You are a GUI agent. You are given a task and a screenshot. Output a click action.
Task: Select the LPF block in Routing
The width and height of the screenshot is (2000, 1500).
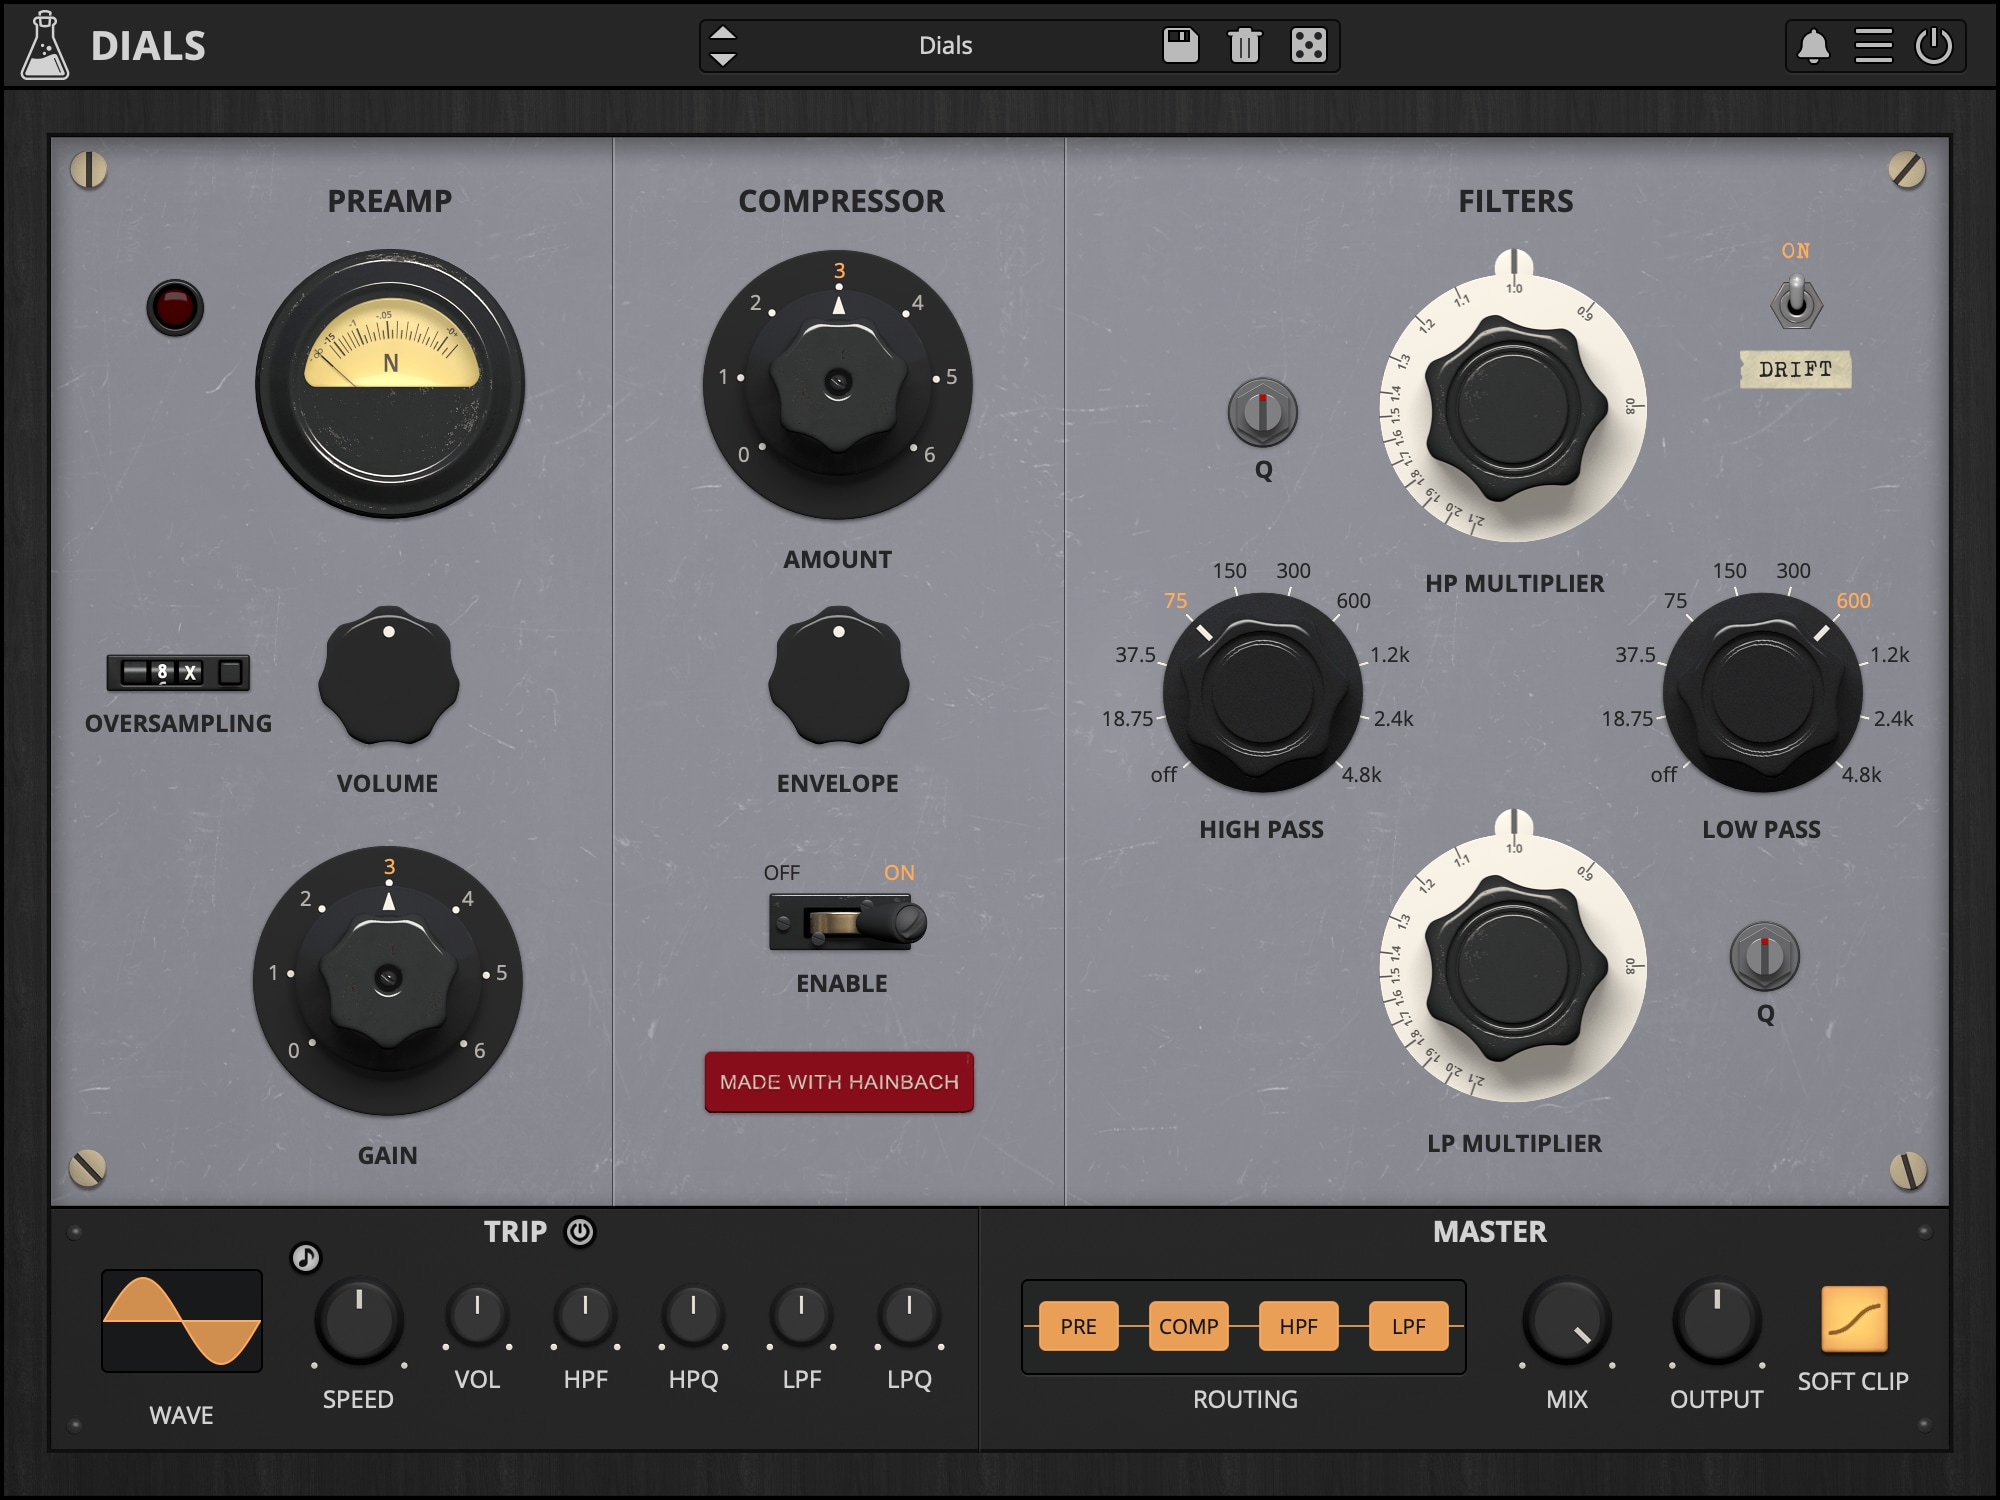1409,1327
